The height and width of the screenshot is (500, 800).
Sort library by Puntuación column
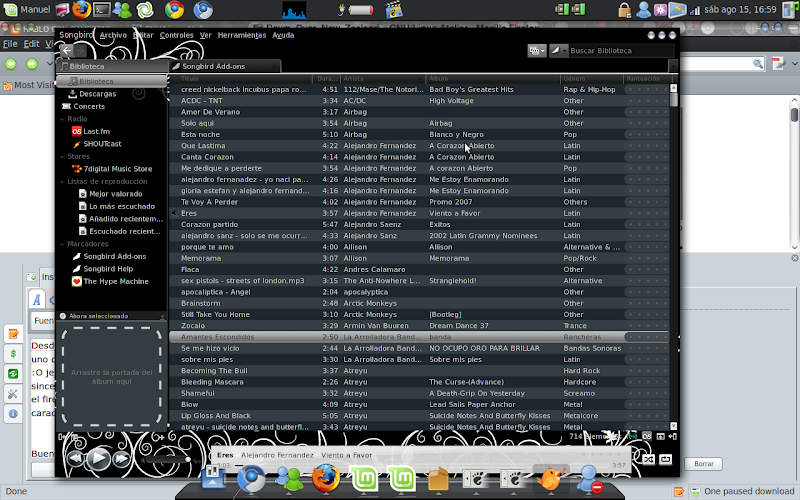tap(646, 79)
